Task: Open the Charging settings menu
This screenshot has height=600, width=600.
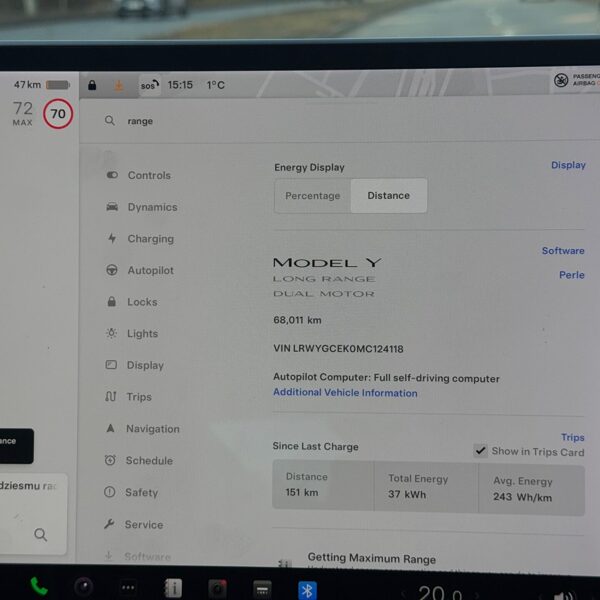Action: (140, 239)
